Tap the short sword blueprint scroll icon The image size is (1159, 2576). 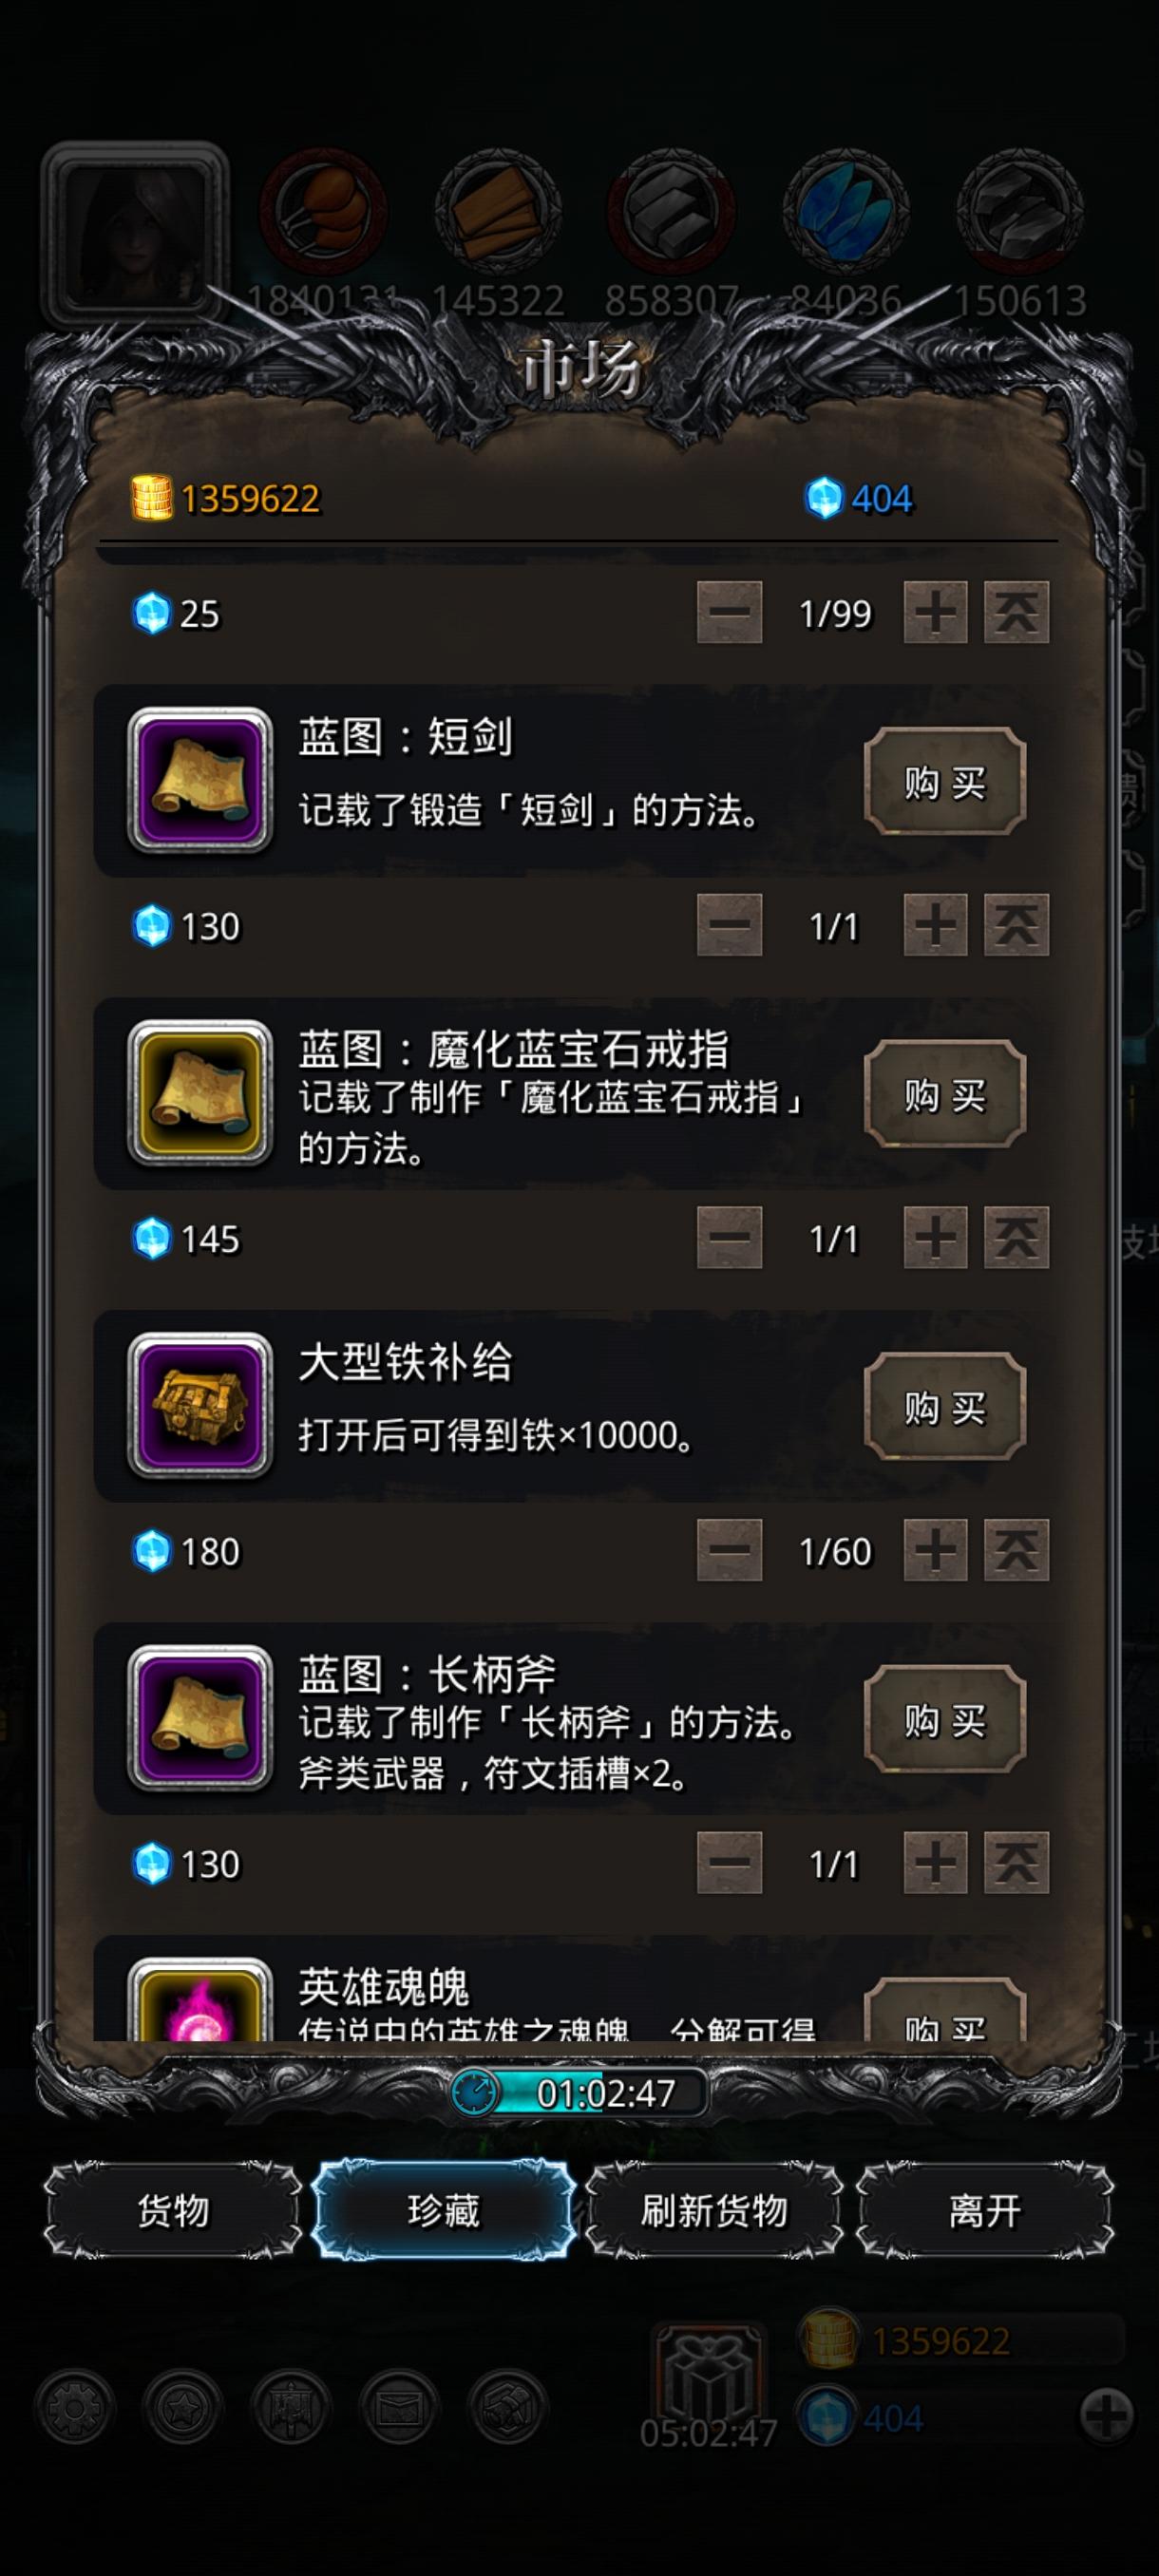200,780
